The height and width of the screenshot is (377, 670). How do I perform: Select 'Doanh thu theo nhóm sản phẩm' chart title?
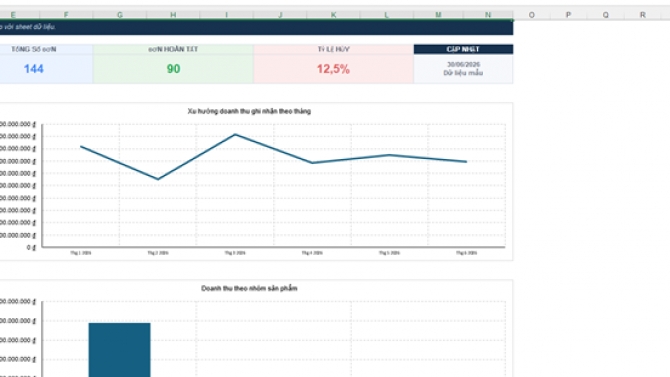[x=249, y=289]
